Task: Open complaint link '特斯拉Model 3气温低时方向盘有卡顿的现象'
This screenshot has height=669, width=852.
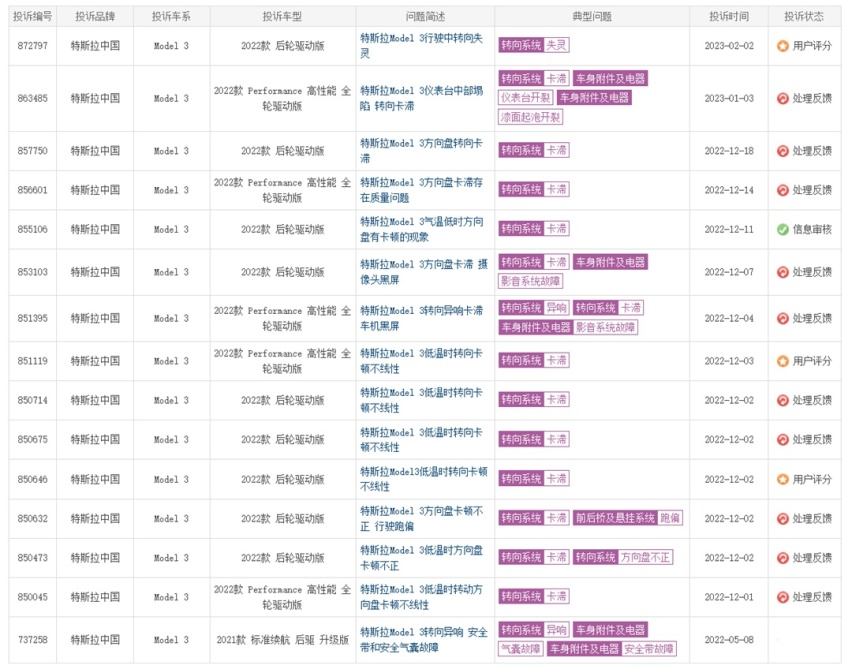Action: click(x=422, y=229)
